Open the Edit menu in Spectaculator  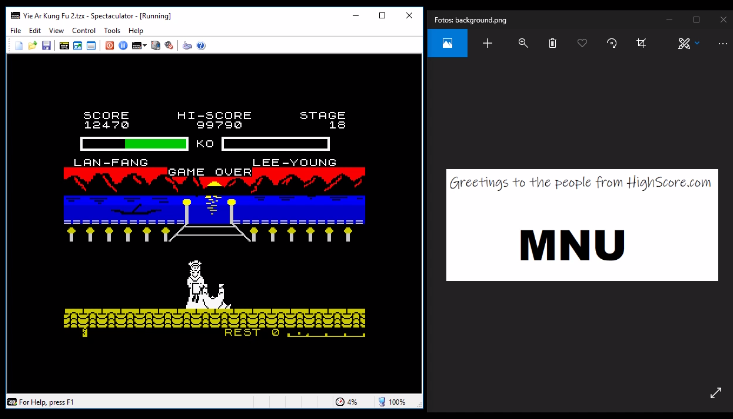coord(35,30)
